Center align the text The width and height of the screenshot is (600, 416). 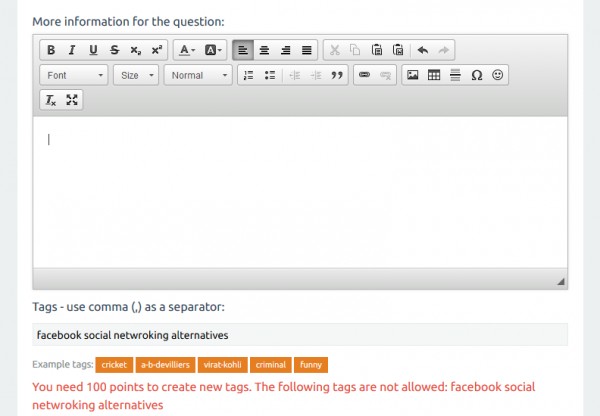(265, 50)
